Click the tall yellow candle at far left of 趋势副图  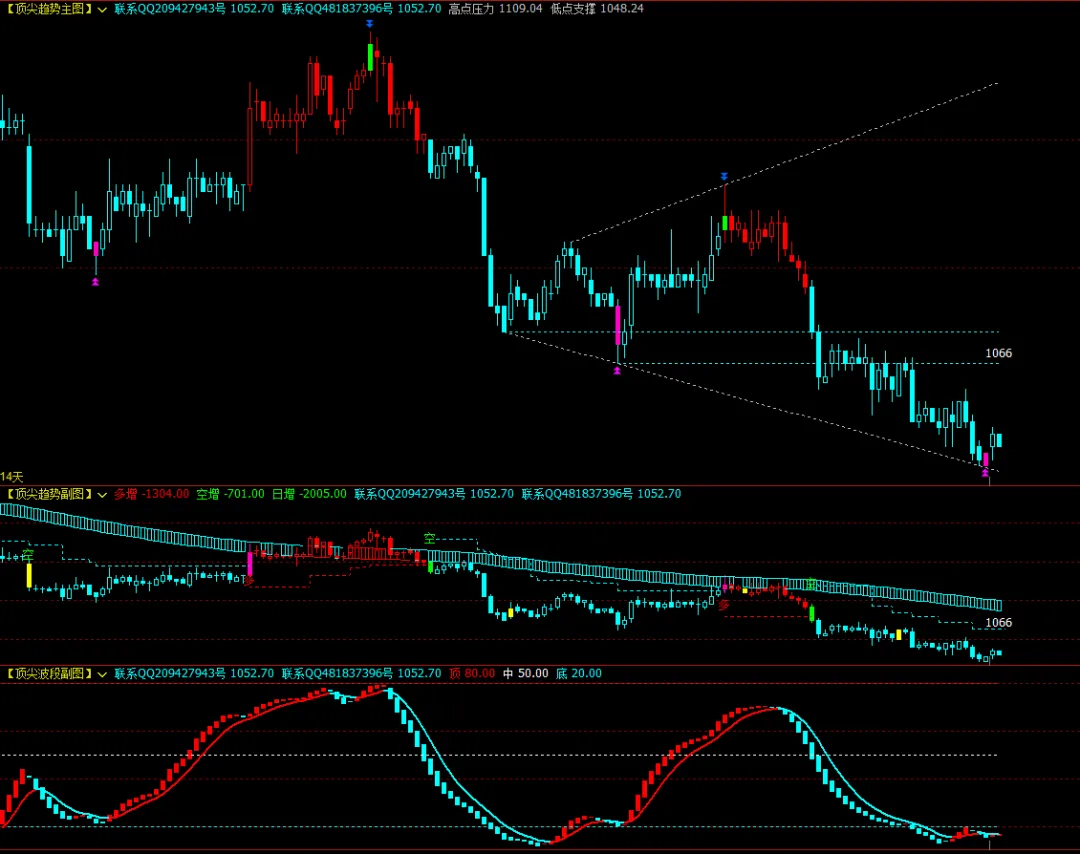coord(29,576)
